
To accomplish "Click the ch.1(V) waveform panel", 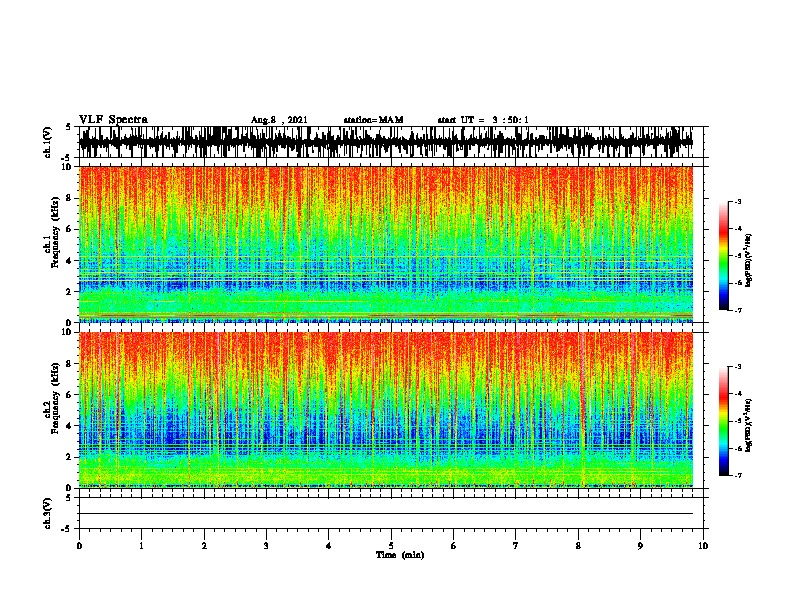I will coord(393,142).
